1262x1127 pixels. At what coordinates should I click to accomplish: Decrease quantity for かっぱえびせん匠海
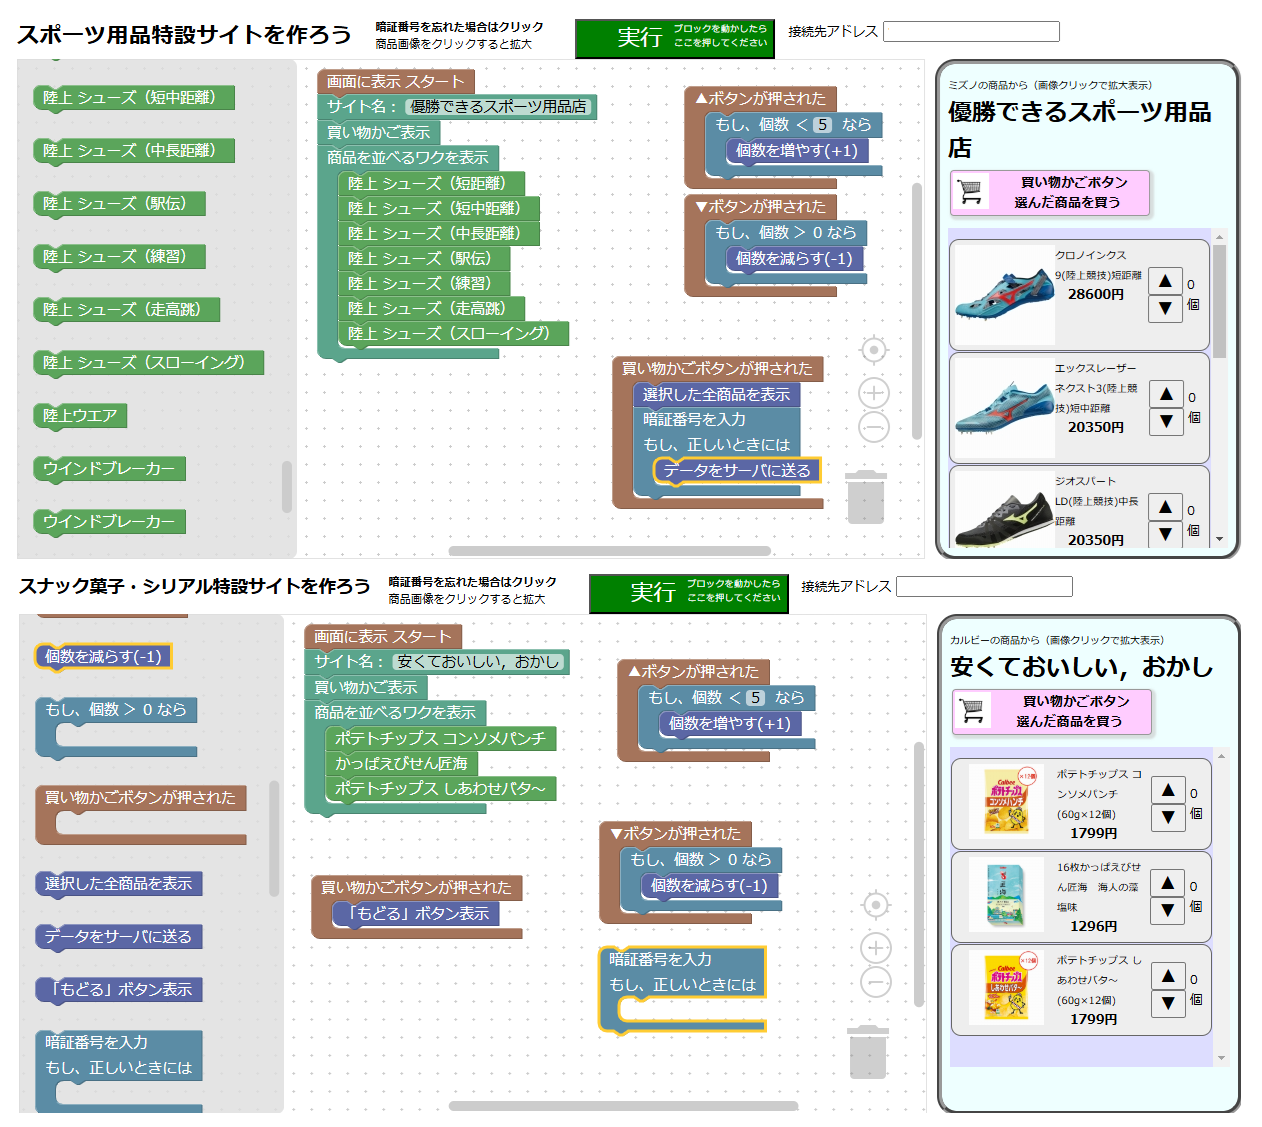[x=1168, y=910]
